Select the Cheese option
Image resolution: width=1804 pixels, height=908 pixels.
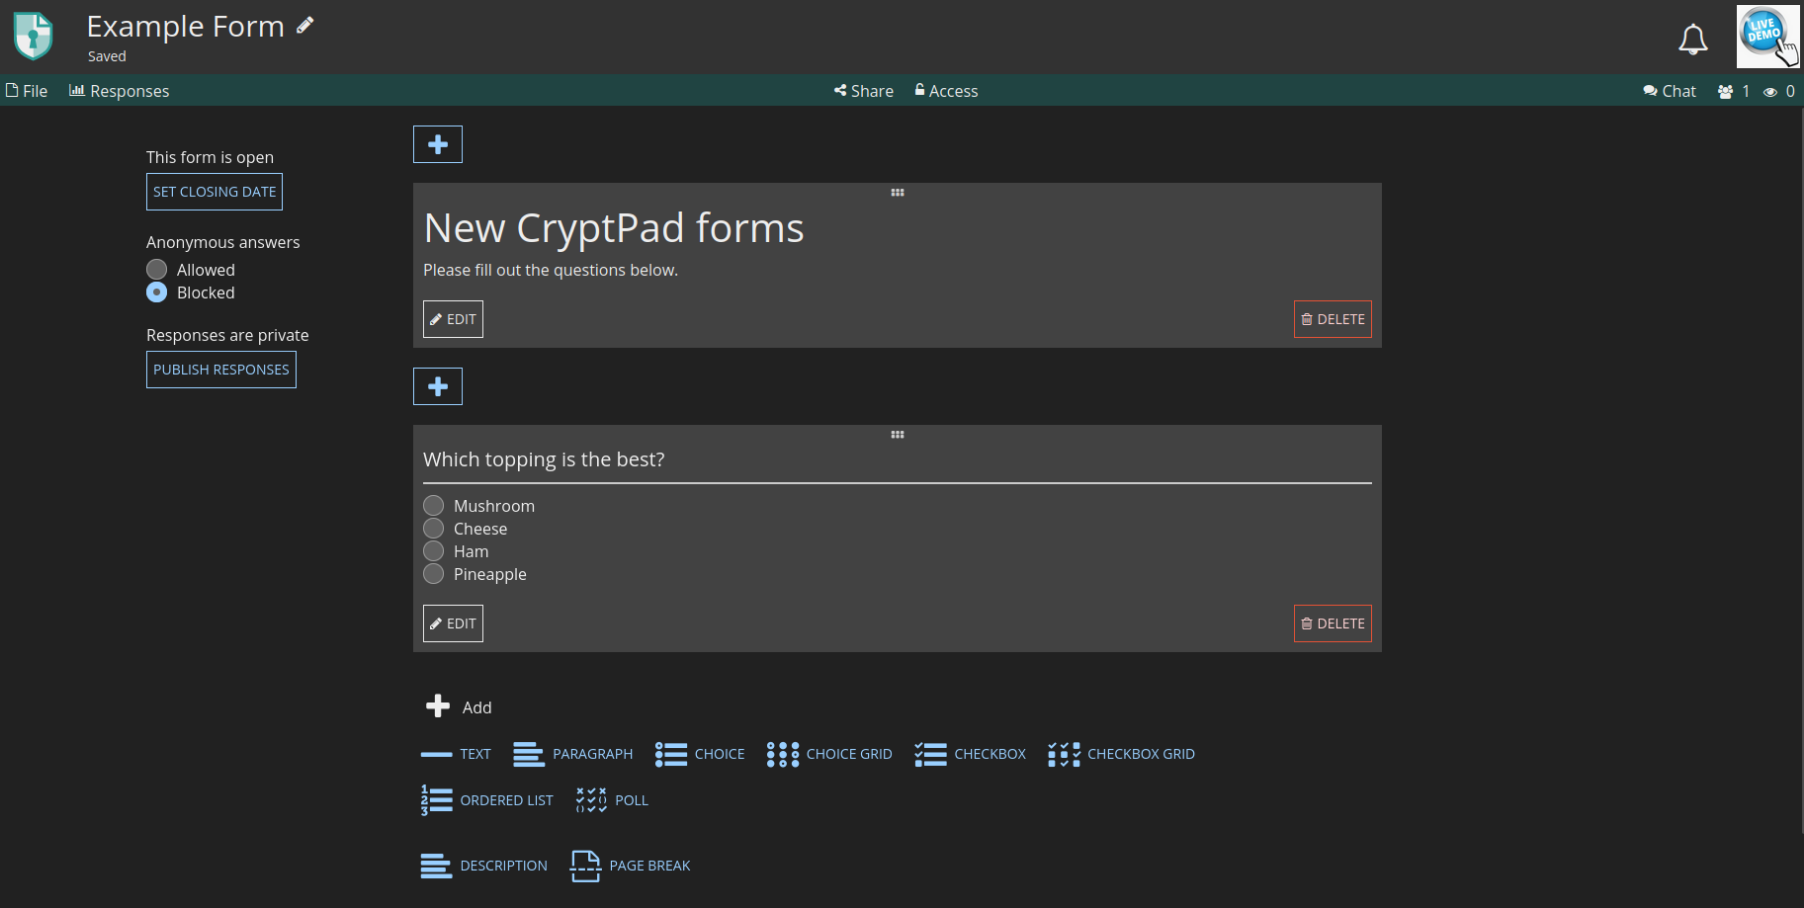point(433,528)
